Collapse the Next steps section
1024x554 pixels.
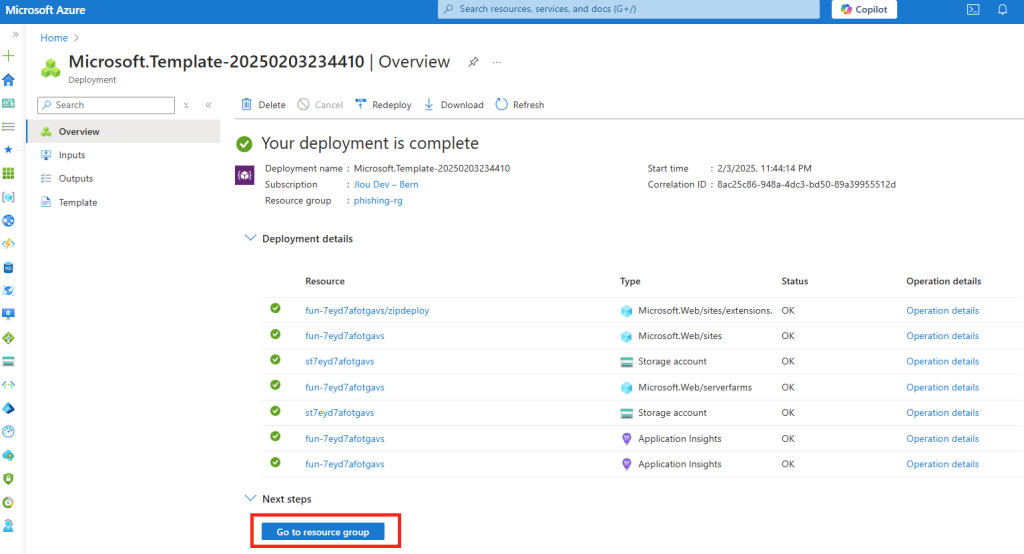point(250,498)
